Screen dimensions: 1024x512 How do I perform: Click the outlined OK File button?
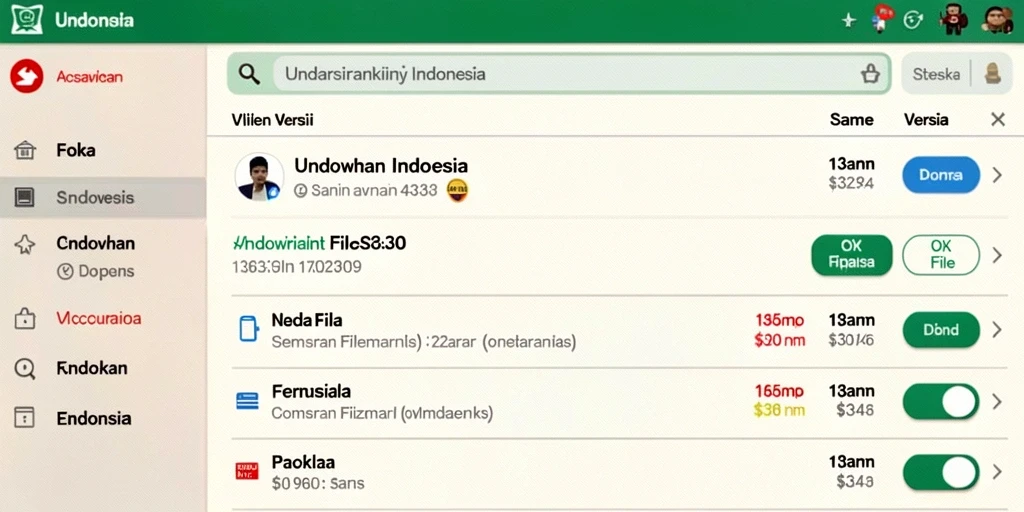(941, 255)
